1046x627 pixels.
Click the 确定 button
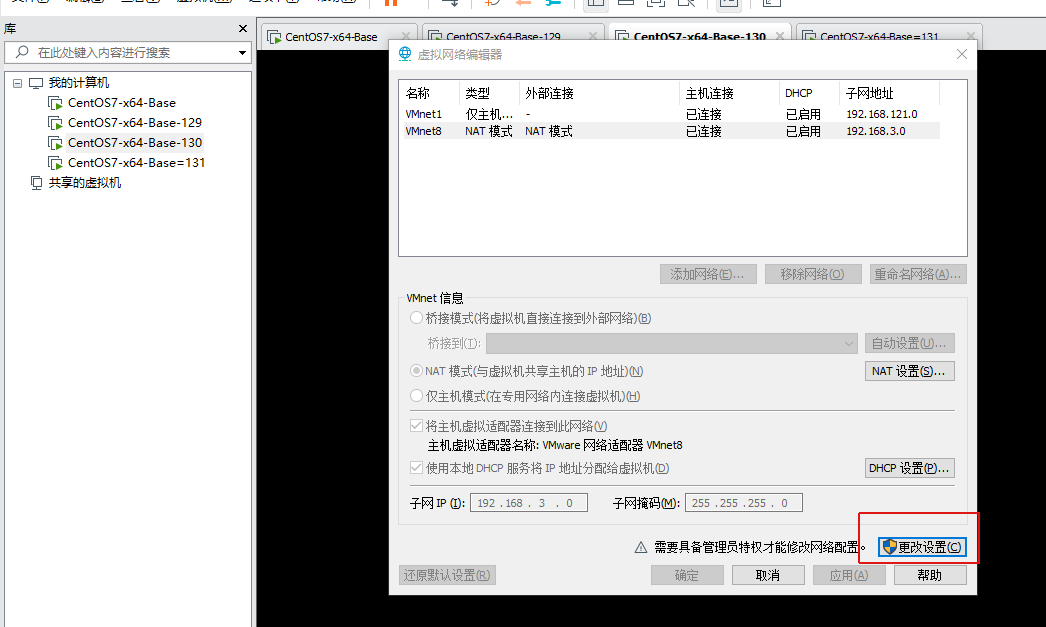point(687,575)
